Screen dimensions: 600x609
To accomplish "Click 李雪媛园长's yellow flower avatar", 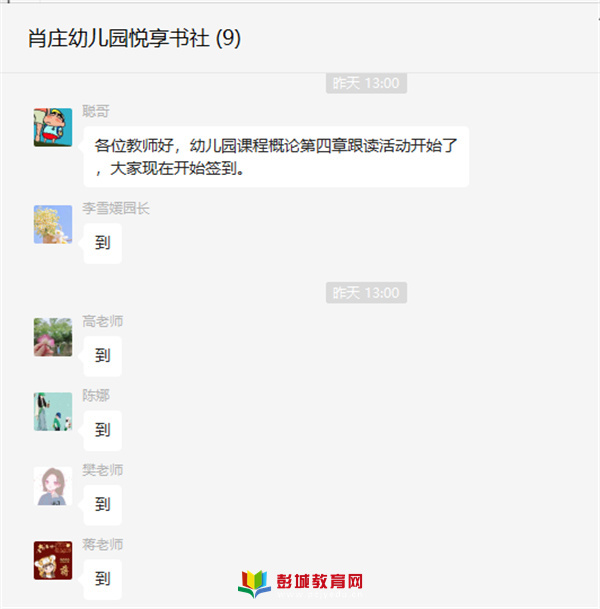I will [x=53, y=224].
